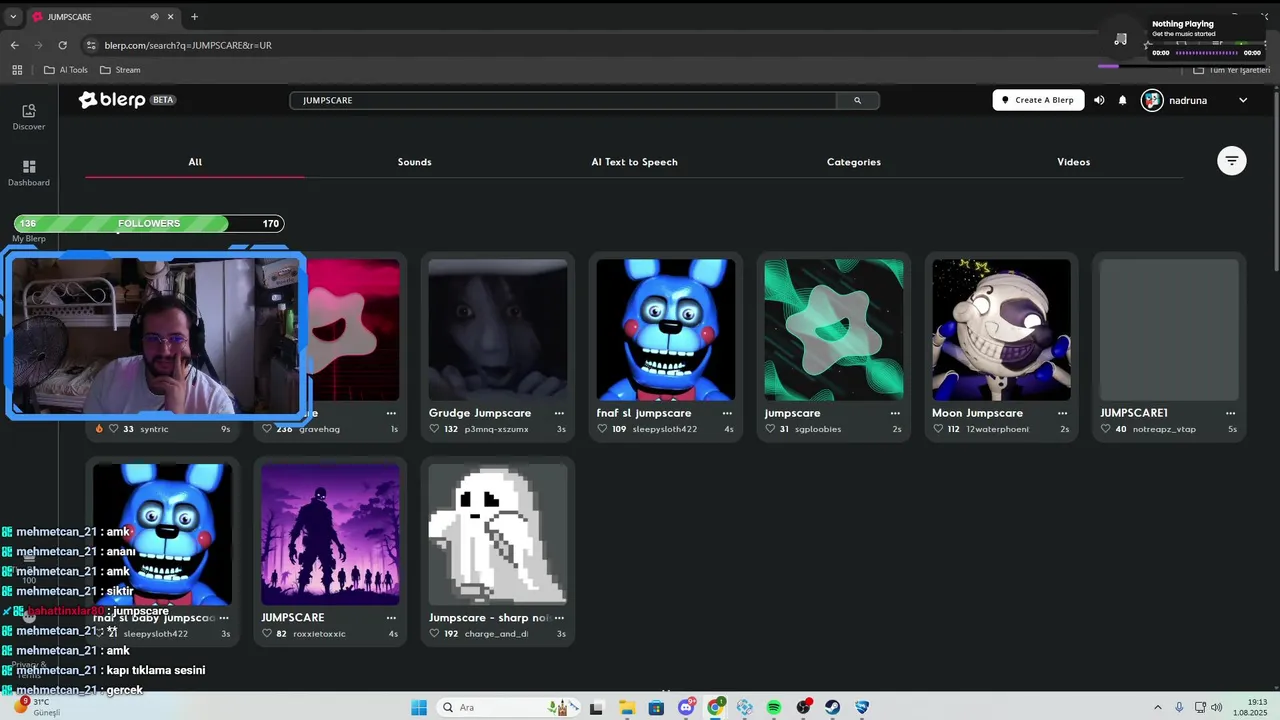Image resolution: width=1280 pixels, height=720 pixels.
Task: Open more options for sgploobies jumpscare card
Action: (x=895, y=413)
